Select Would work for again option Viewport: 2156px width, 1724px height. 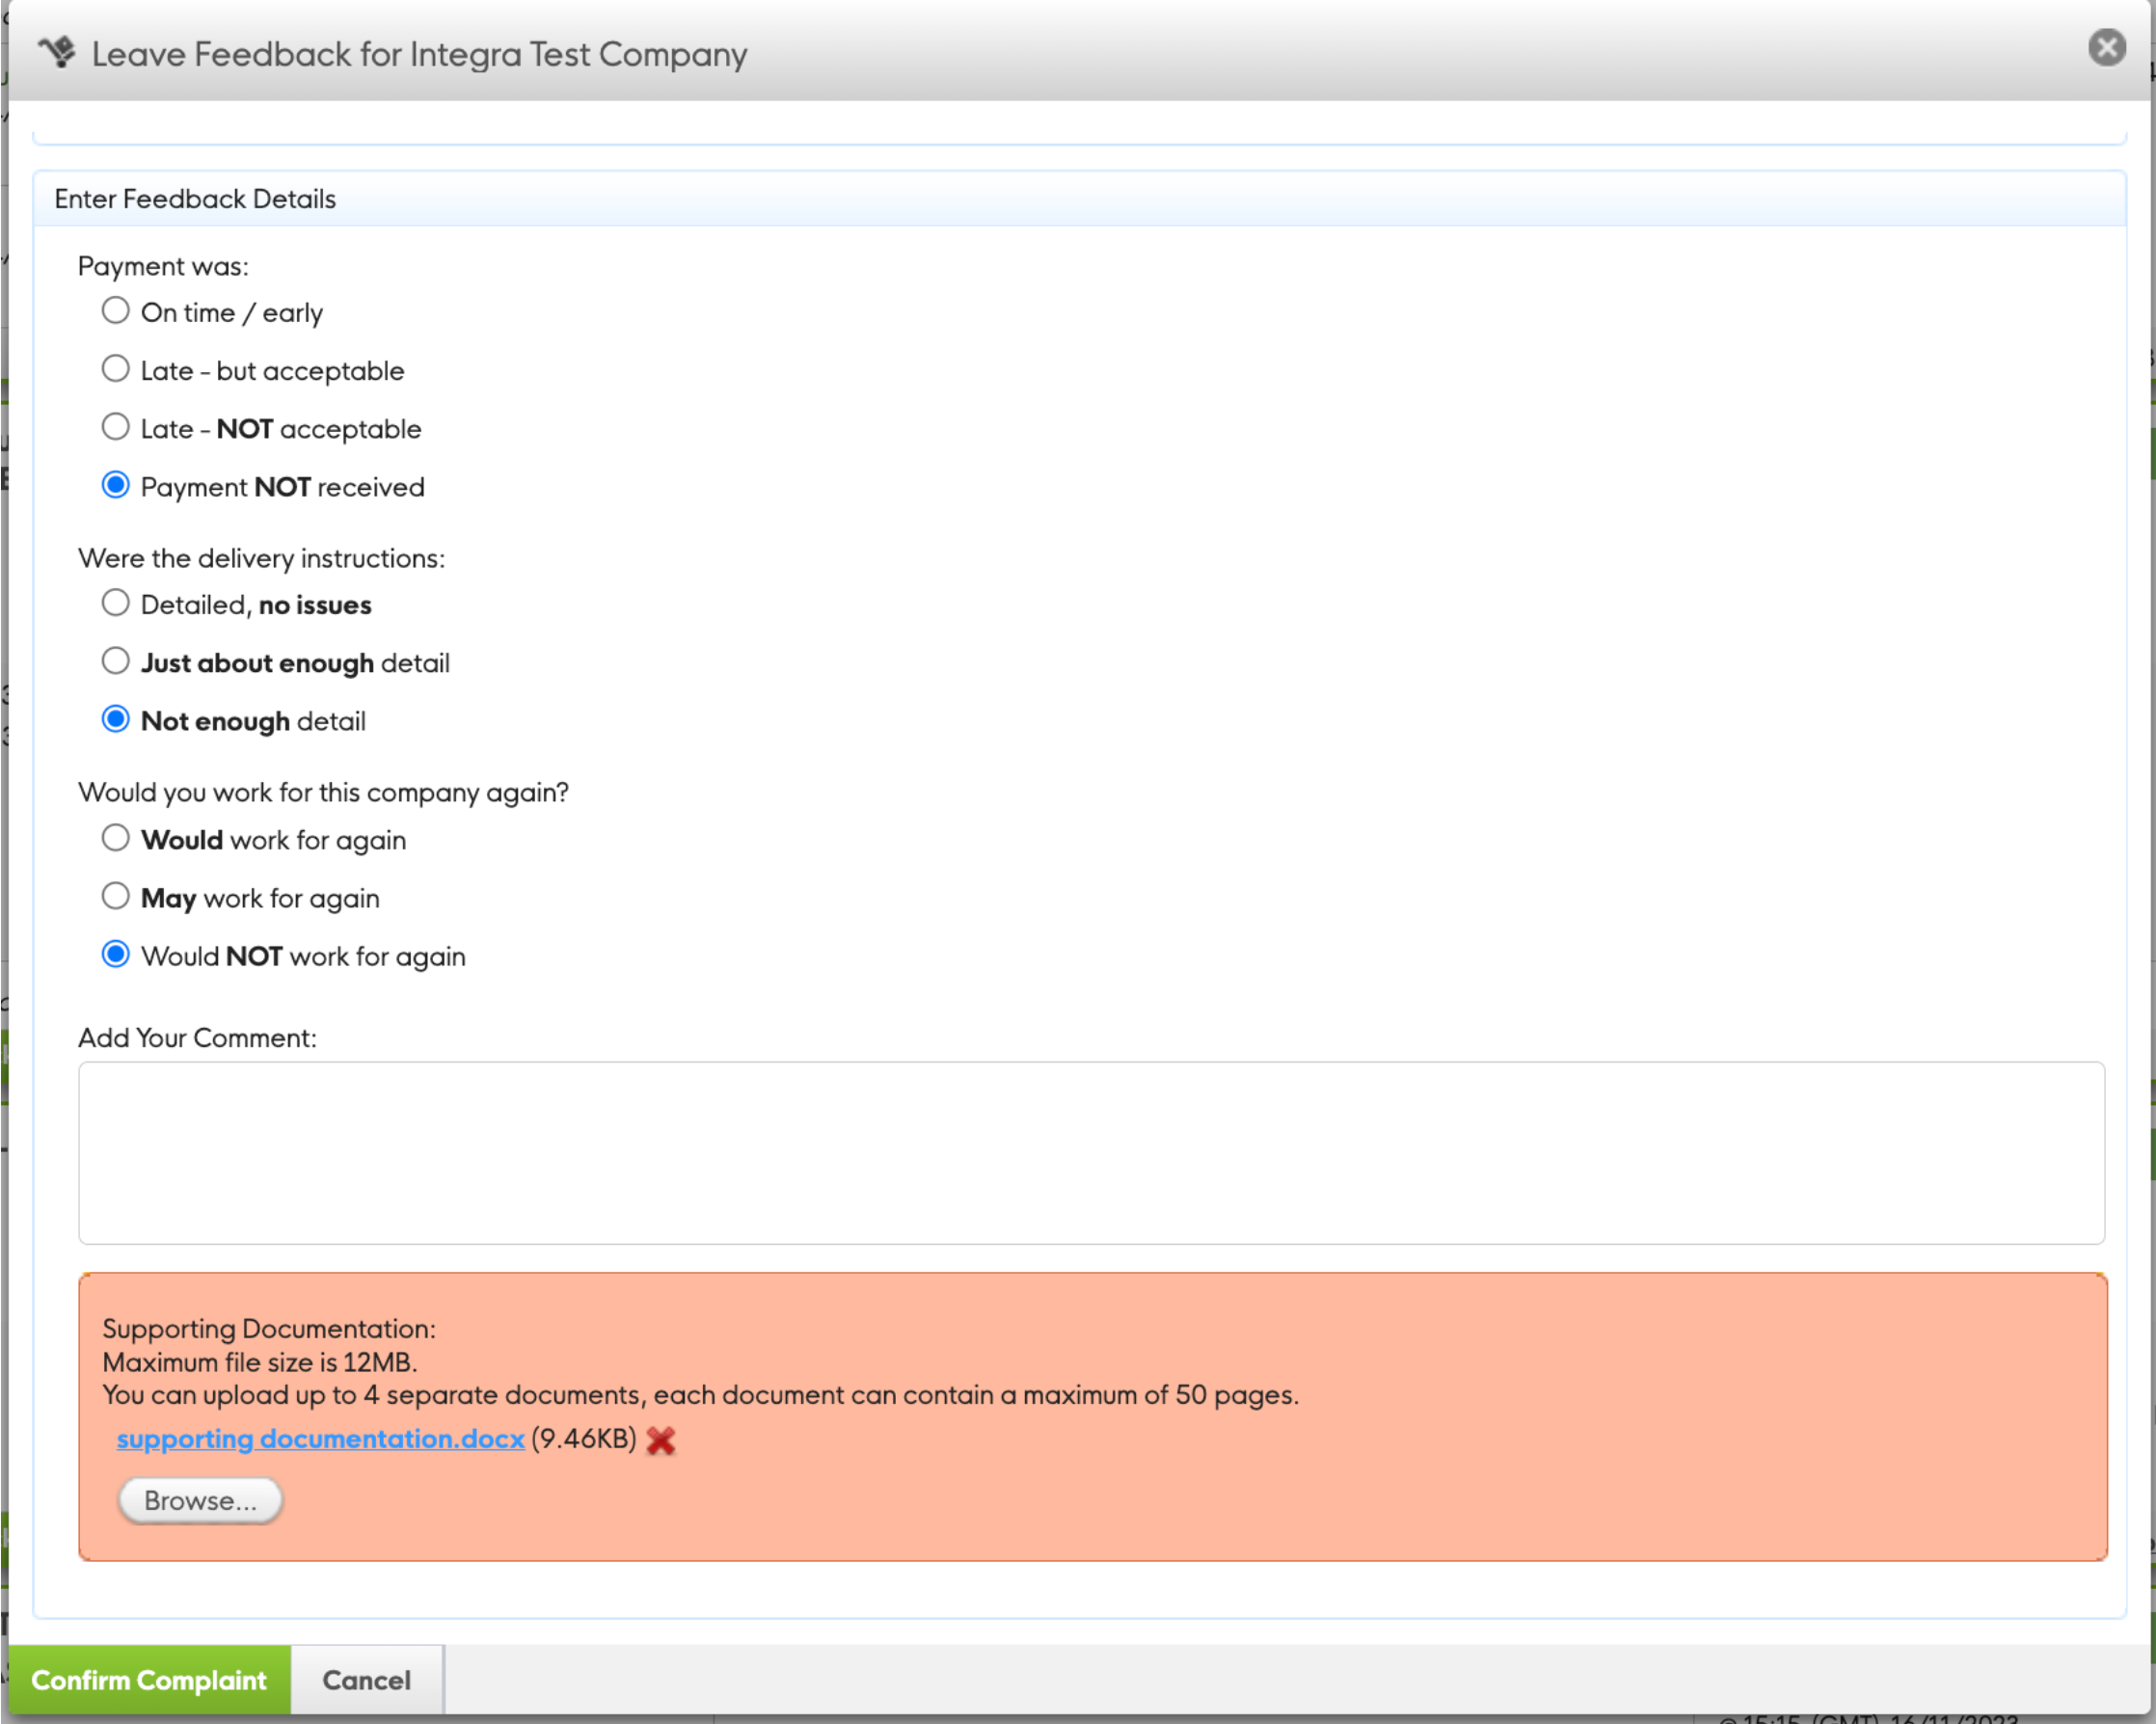pos(116,838)
